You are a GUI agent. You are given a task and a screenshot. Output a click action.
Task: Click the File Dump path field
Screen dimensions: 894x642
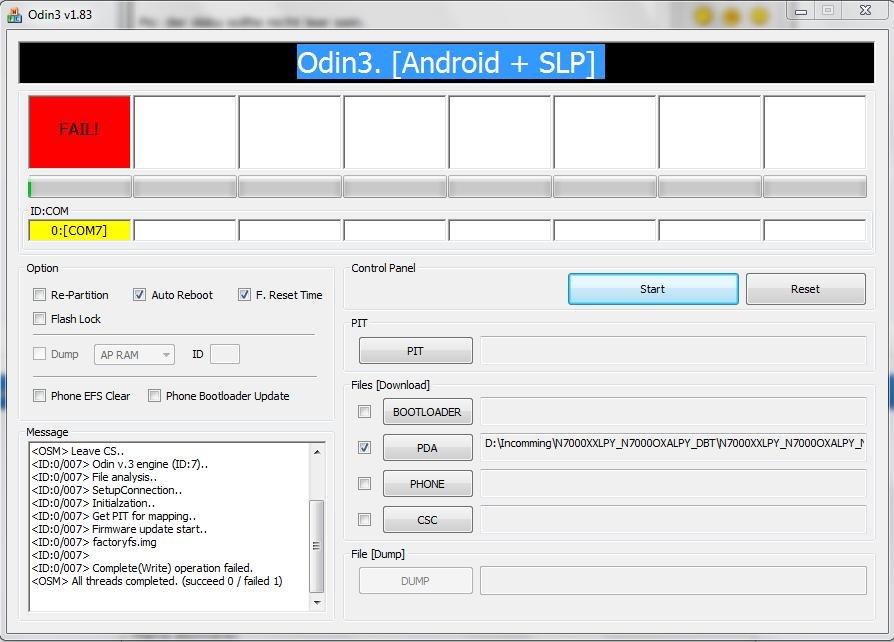tap(673, 580)
